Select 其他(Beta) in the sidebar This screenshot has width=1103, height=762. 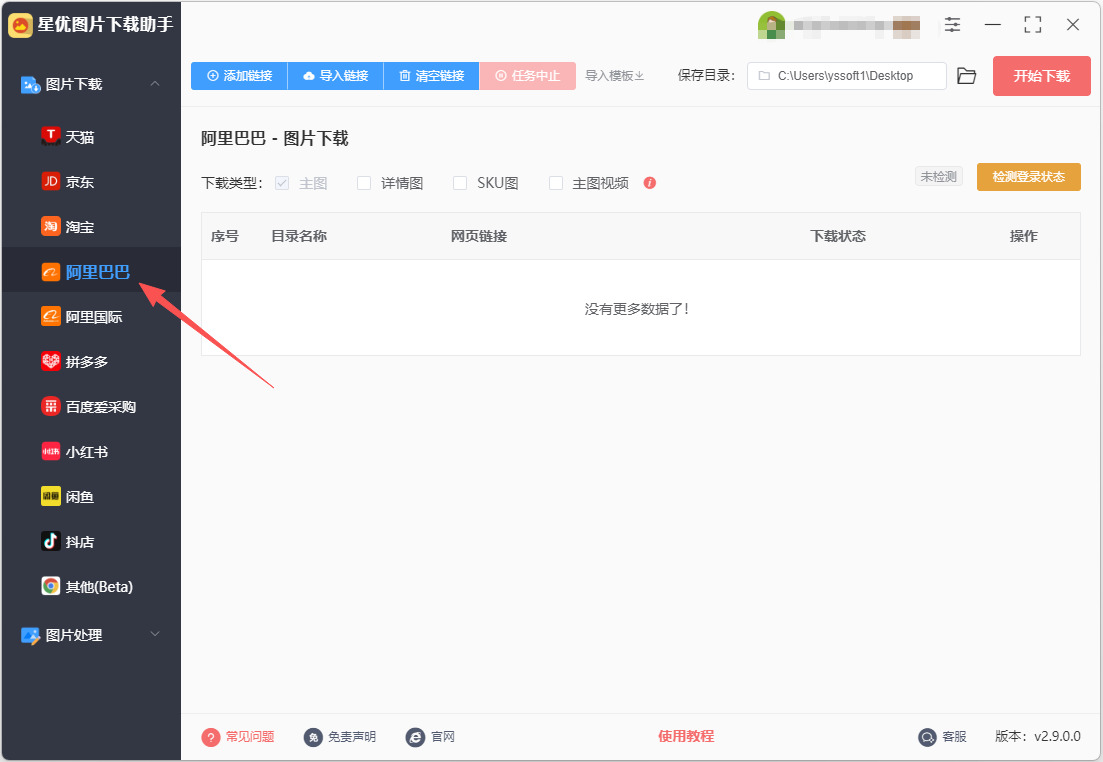coord(91,586)
